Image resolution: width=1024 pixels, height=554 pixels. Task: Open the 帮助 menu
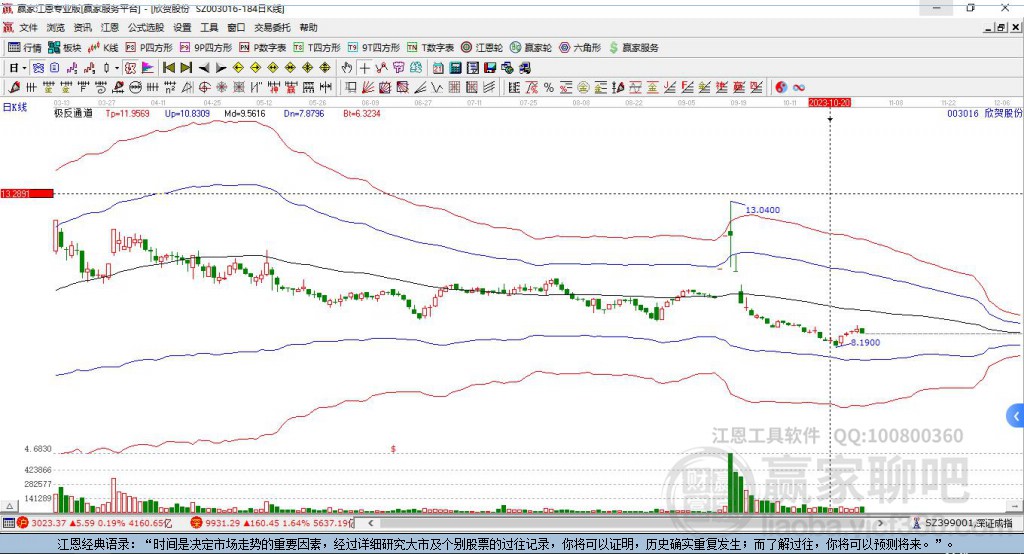click(x=308, y=27)
